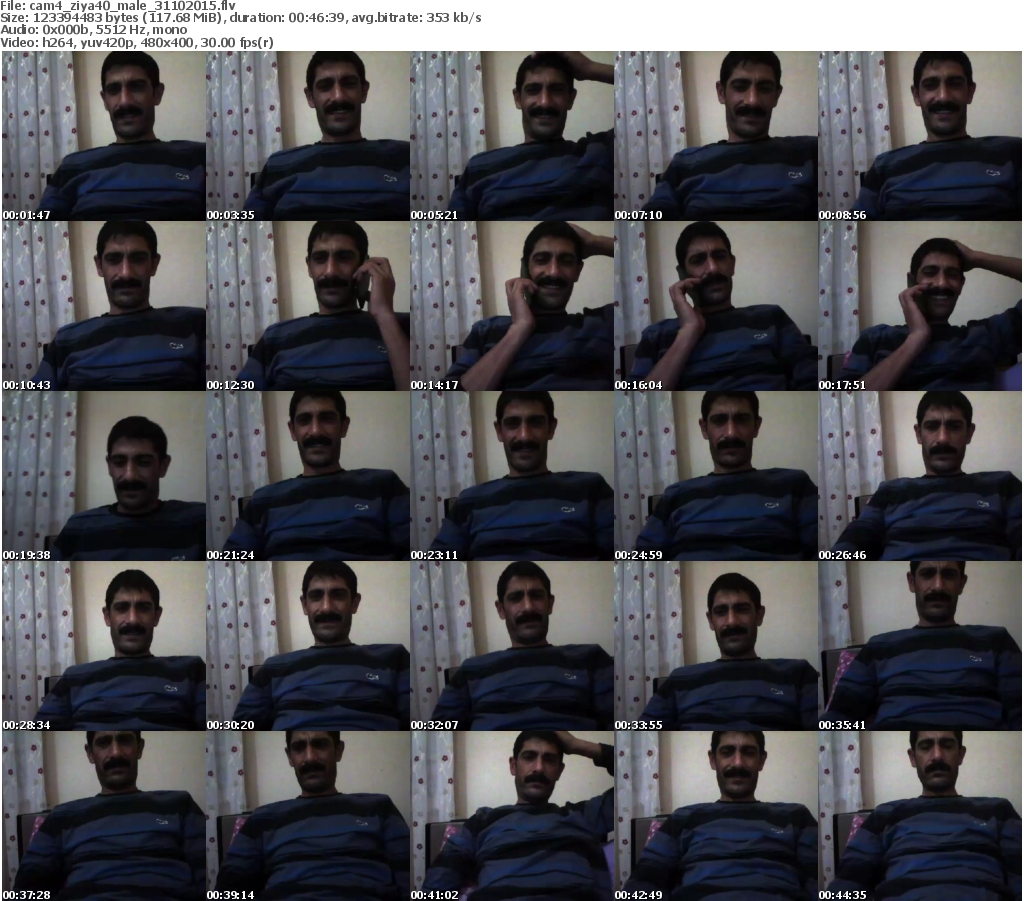Image resolution: width=1024 pixels, height=901 pixels.
Task: Open the frame at 00:17:51
Action: point(920,306)
